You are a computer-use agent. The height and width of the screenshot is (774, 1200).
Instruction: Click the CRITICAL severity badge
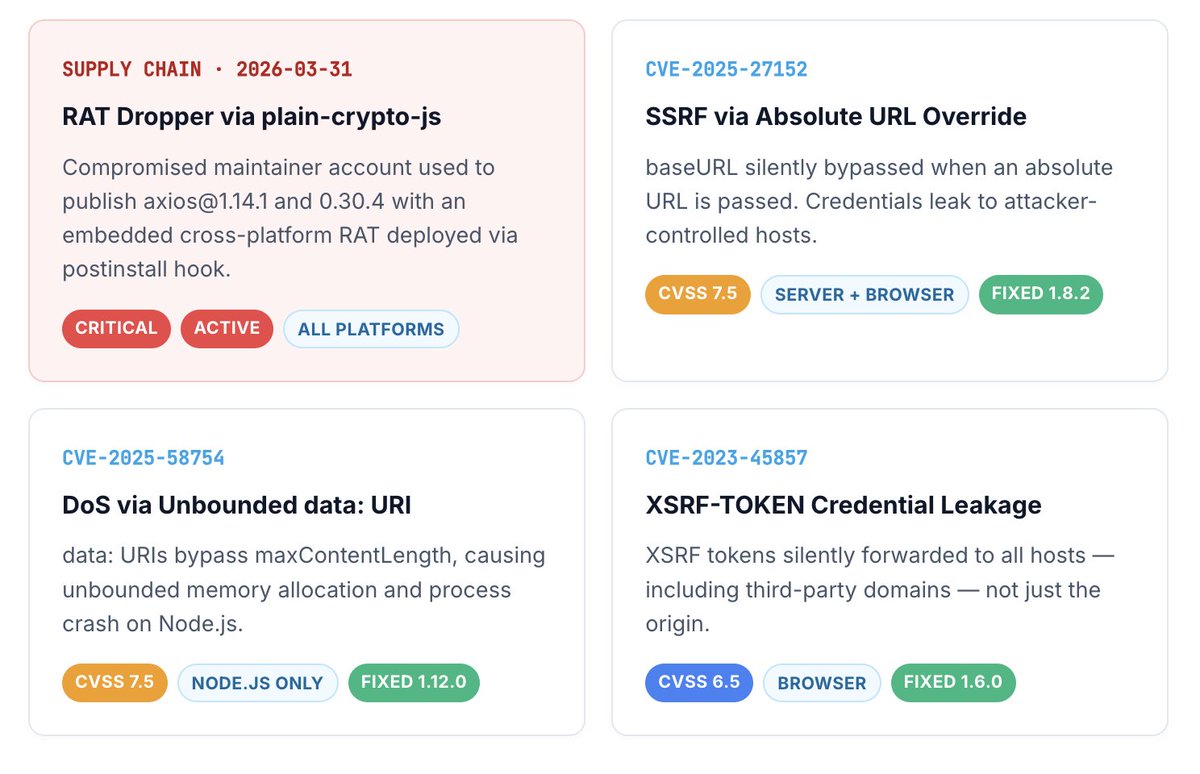tap(116, 328)
